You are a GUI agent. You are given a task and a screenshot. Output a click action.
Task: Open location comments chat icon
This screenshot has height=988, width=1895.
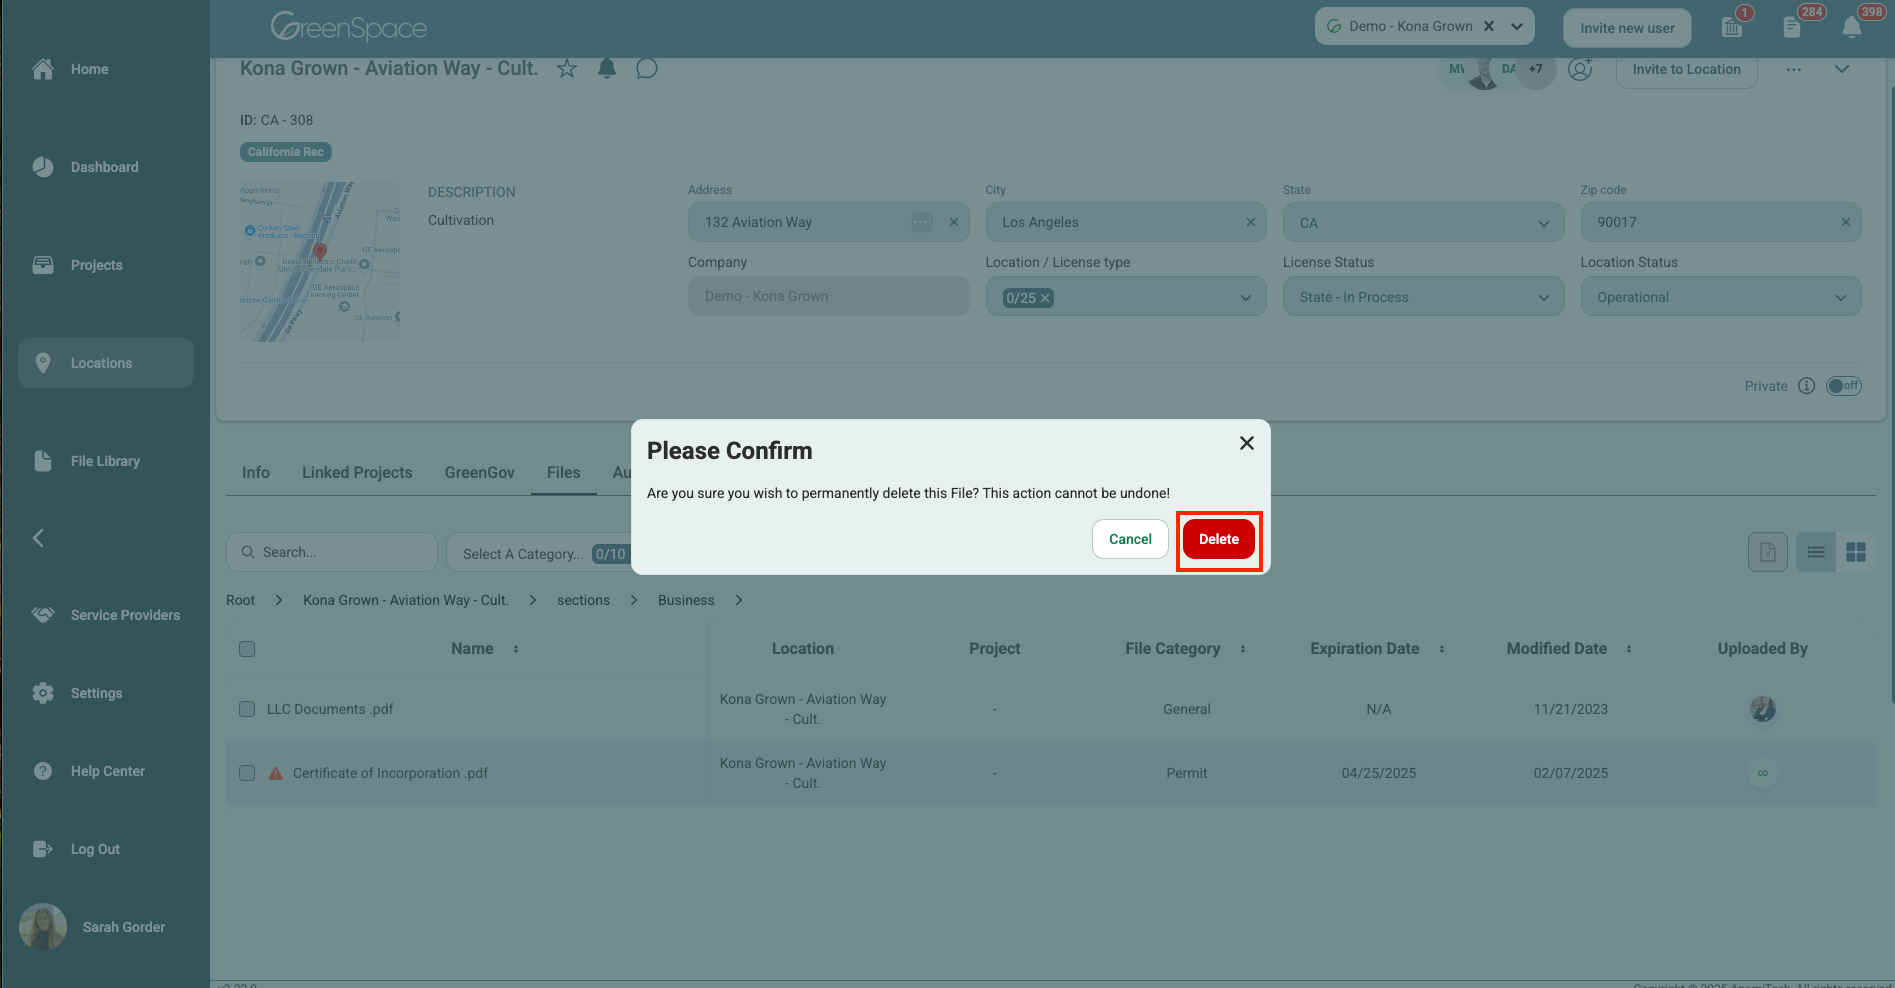[647, 68]
